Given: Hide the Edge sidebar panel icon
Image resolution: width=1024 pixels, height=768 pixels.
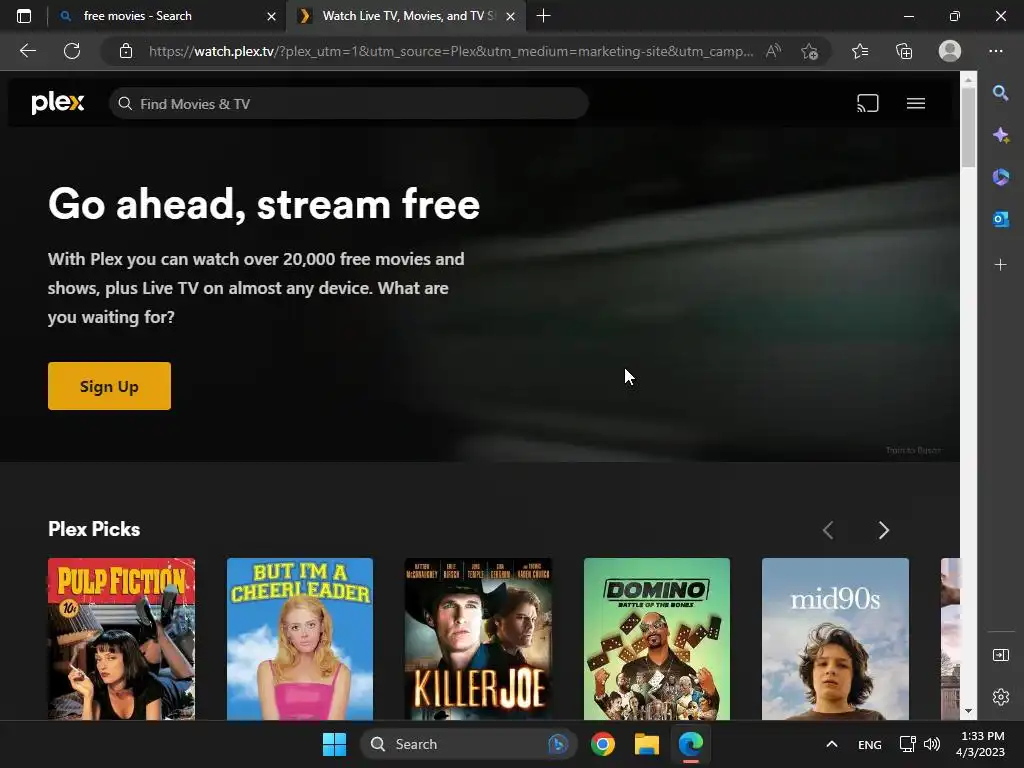Looking at the screenshot, I should click(x=1000, y=655).
